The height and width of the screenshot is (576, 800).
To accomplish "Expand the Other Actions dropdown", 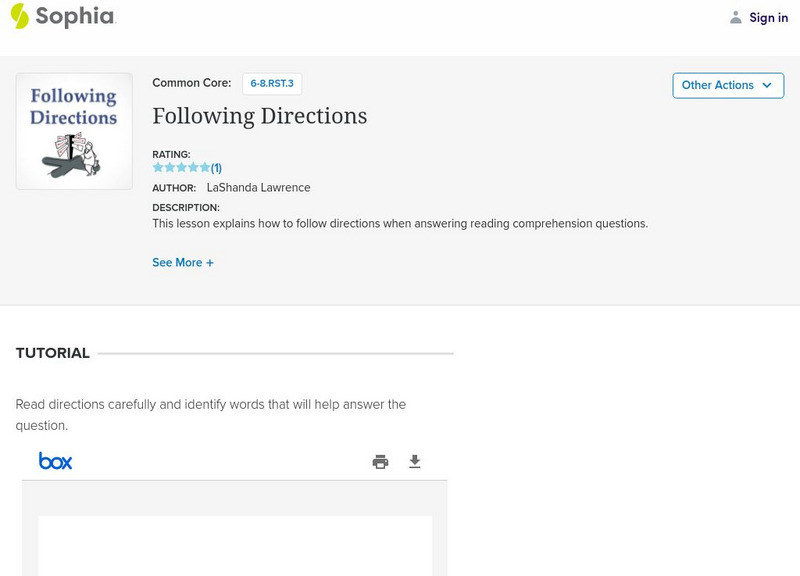I will (x=727, y=85).
